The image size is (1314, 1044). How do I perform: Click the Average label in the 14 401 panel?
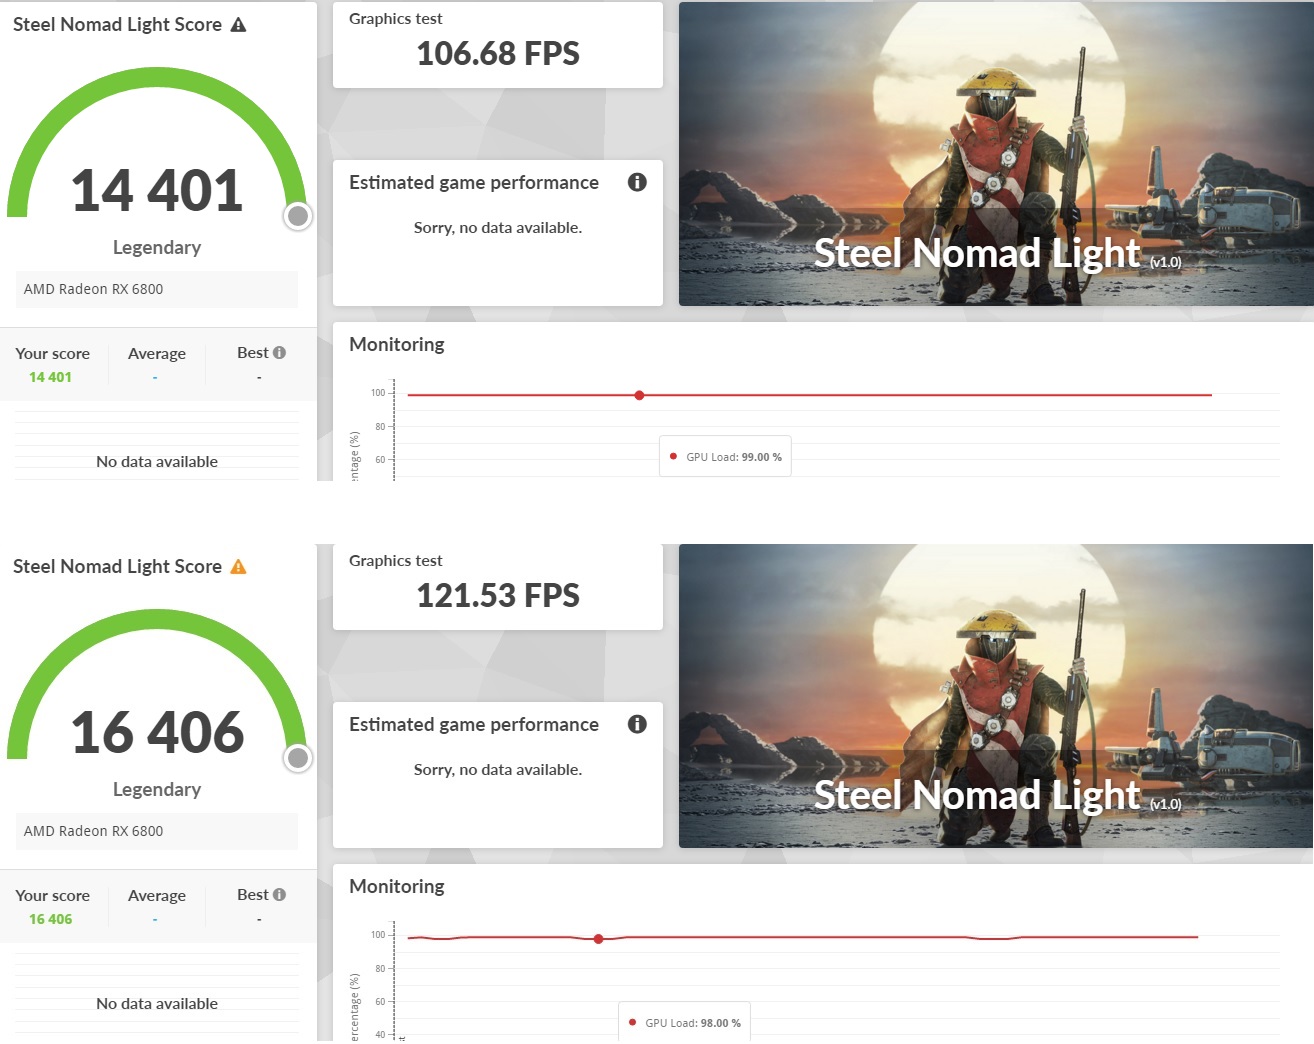[157, 353]
